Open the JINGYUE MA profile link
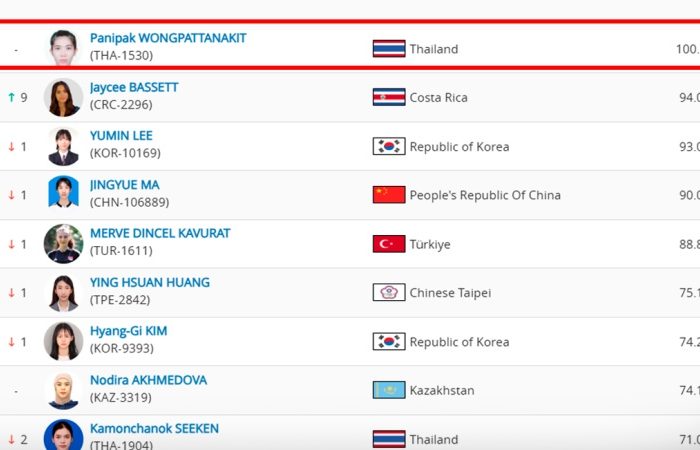700x450 pixels. pyautogui.click(x=124, y=185)
